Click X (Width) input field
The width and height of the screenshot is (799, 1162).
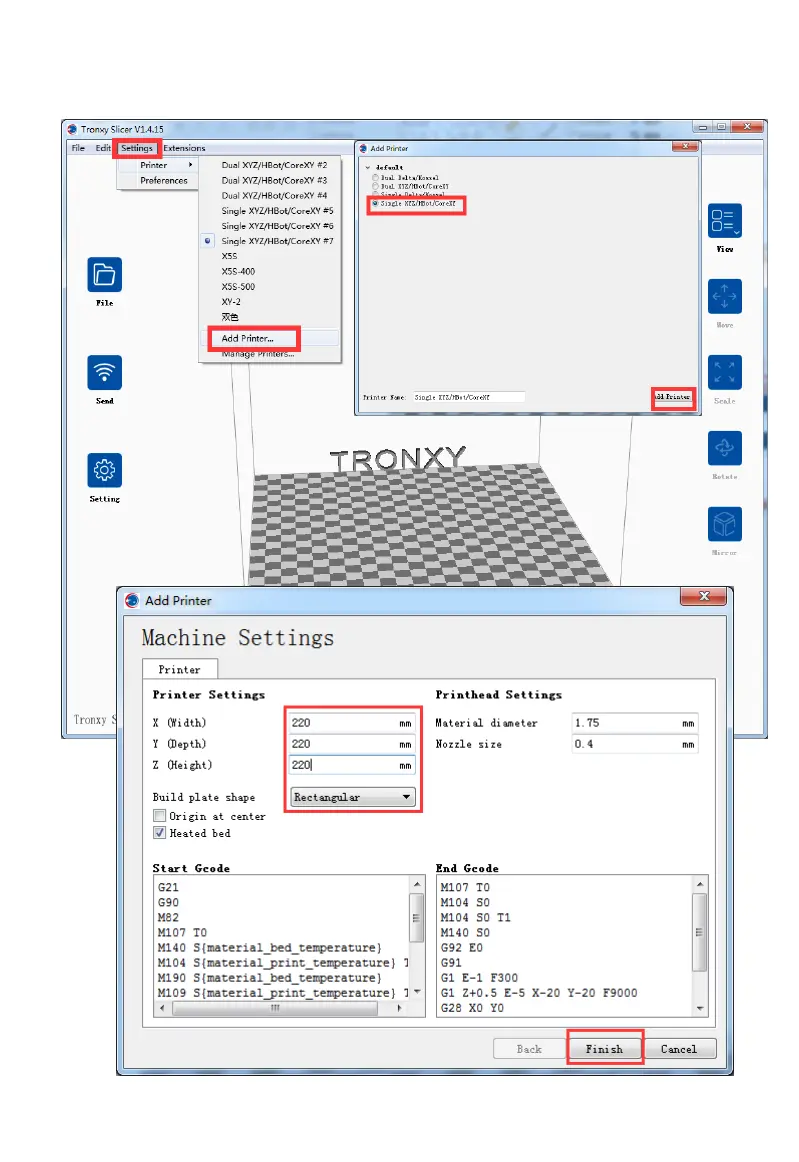[x=351, y=723]
